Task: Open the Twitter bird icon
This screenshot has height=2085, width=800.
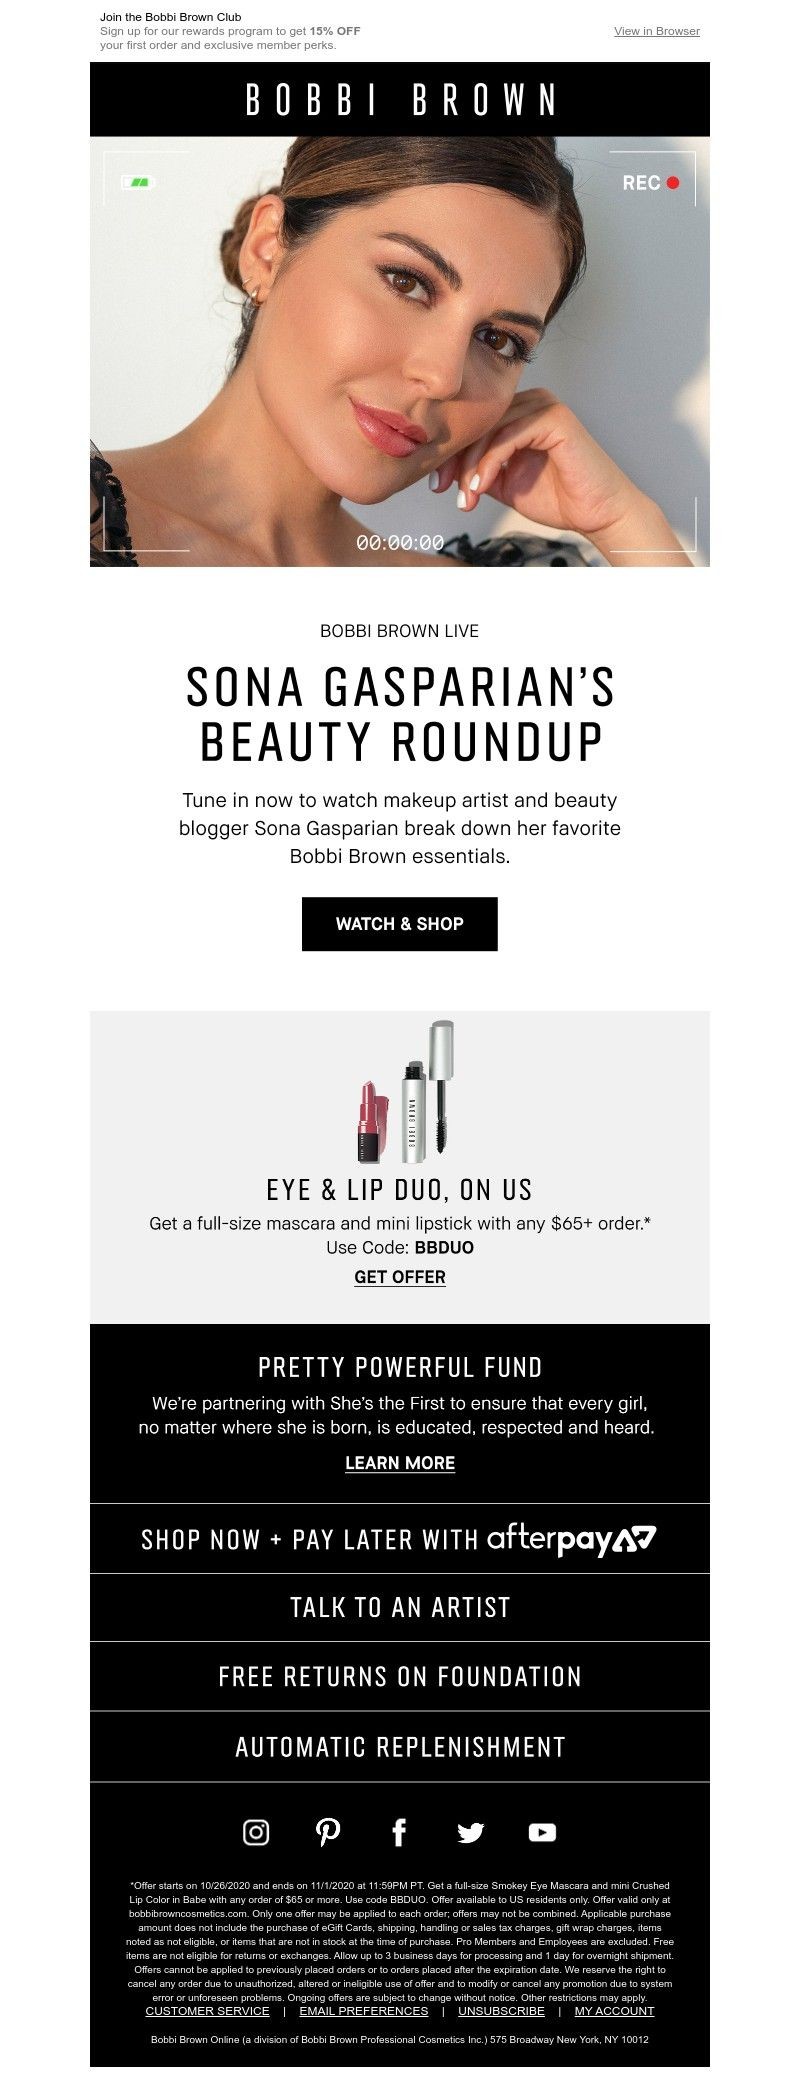Action: [x=470, y=1832]
